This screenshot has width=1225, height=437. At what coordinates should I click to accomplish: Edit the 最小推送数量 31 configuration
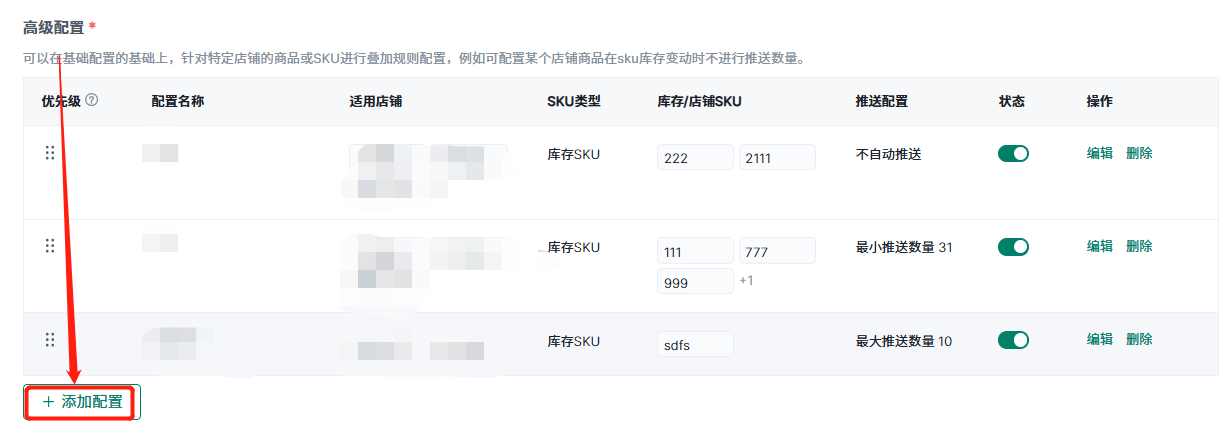coord(1100,246)
